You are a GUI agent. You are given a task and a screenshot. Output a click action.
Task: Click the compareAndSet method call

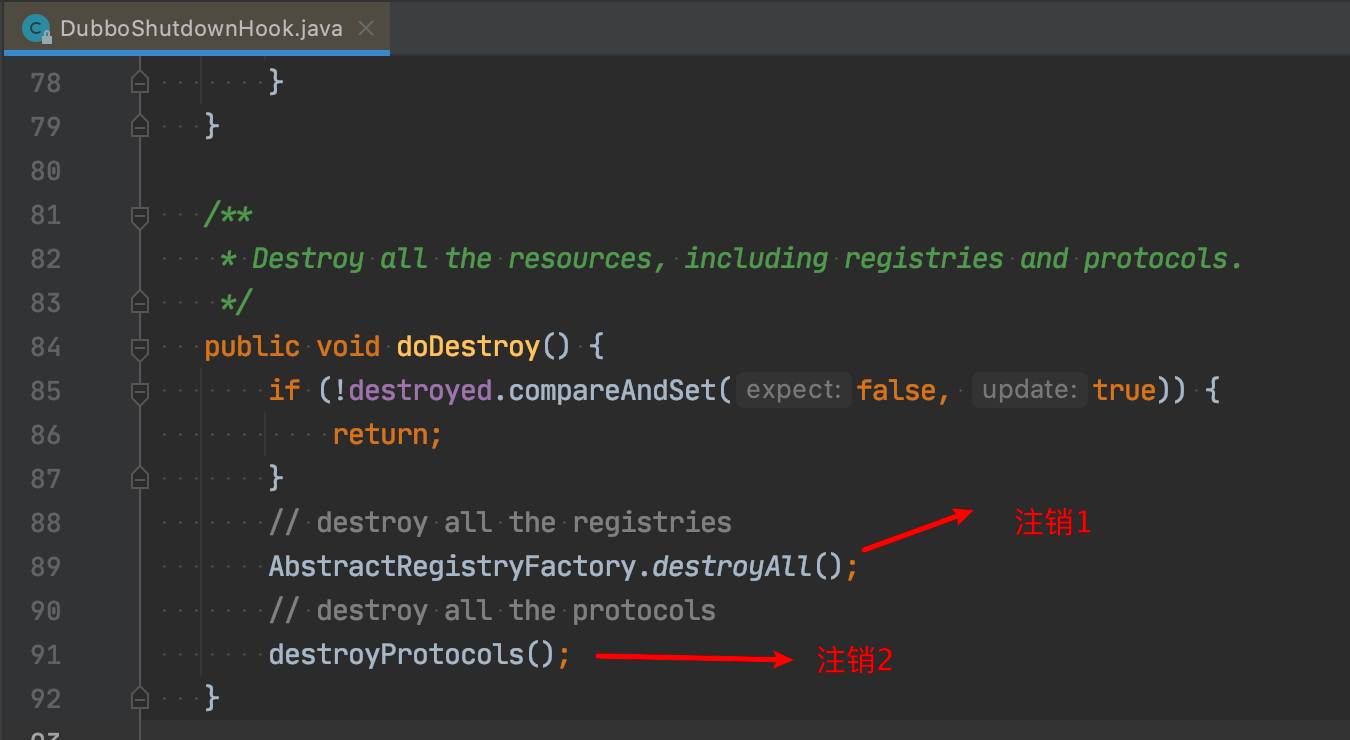pyautogui.click(x=611, y=391)
